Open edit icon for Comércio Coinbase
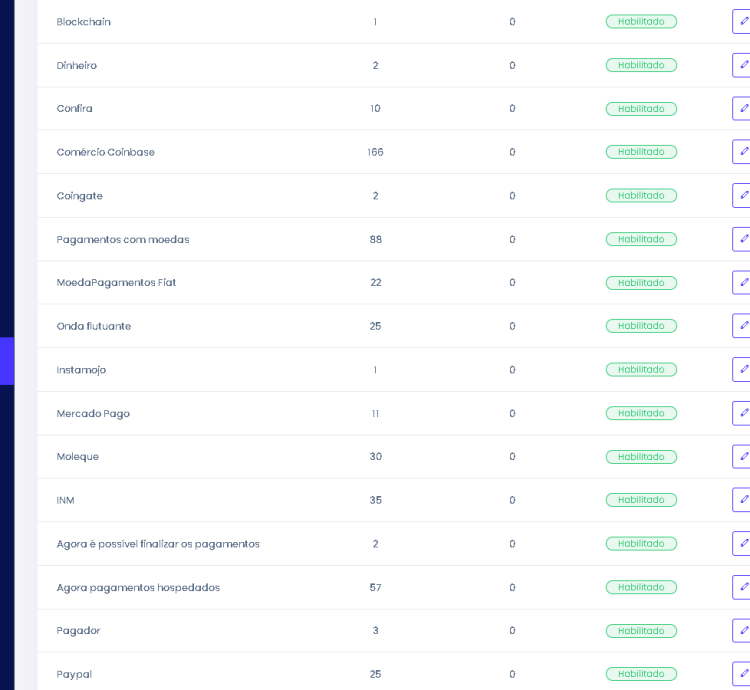The height and width of the screenshot is (690, 750). pyautogui.click(x=742, y=152)
